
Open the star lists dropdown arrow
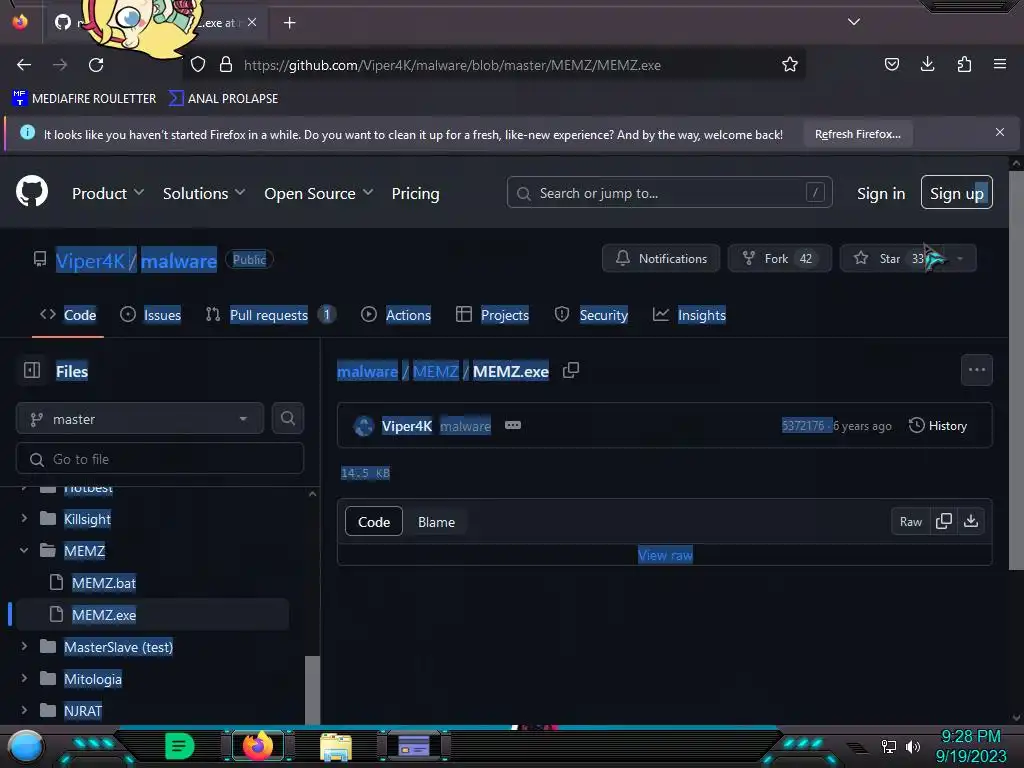(x=960, y=259)
